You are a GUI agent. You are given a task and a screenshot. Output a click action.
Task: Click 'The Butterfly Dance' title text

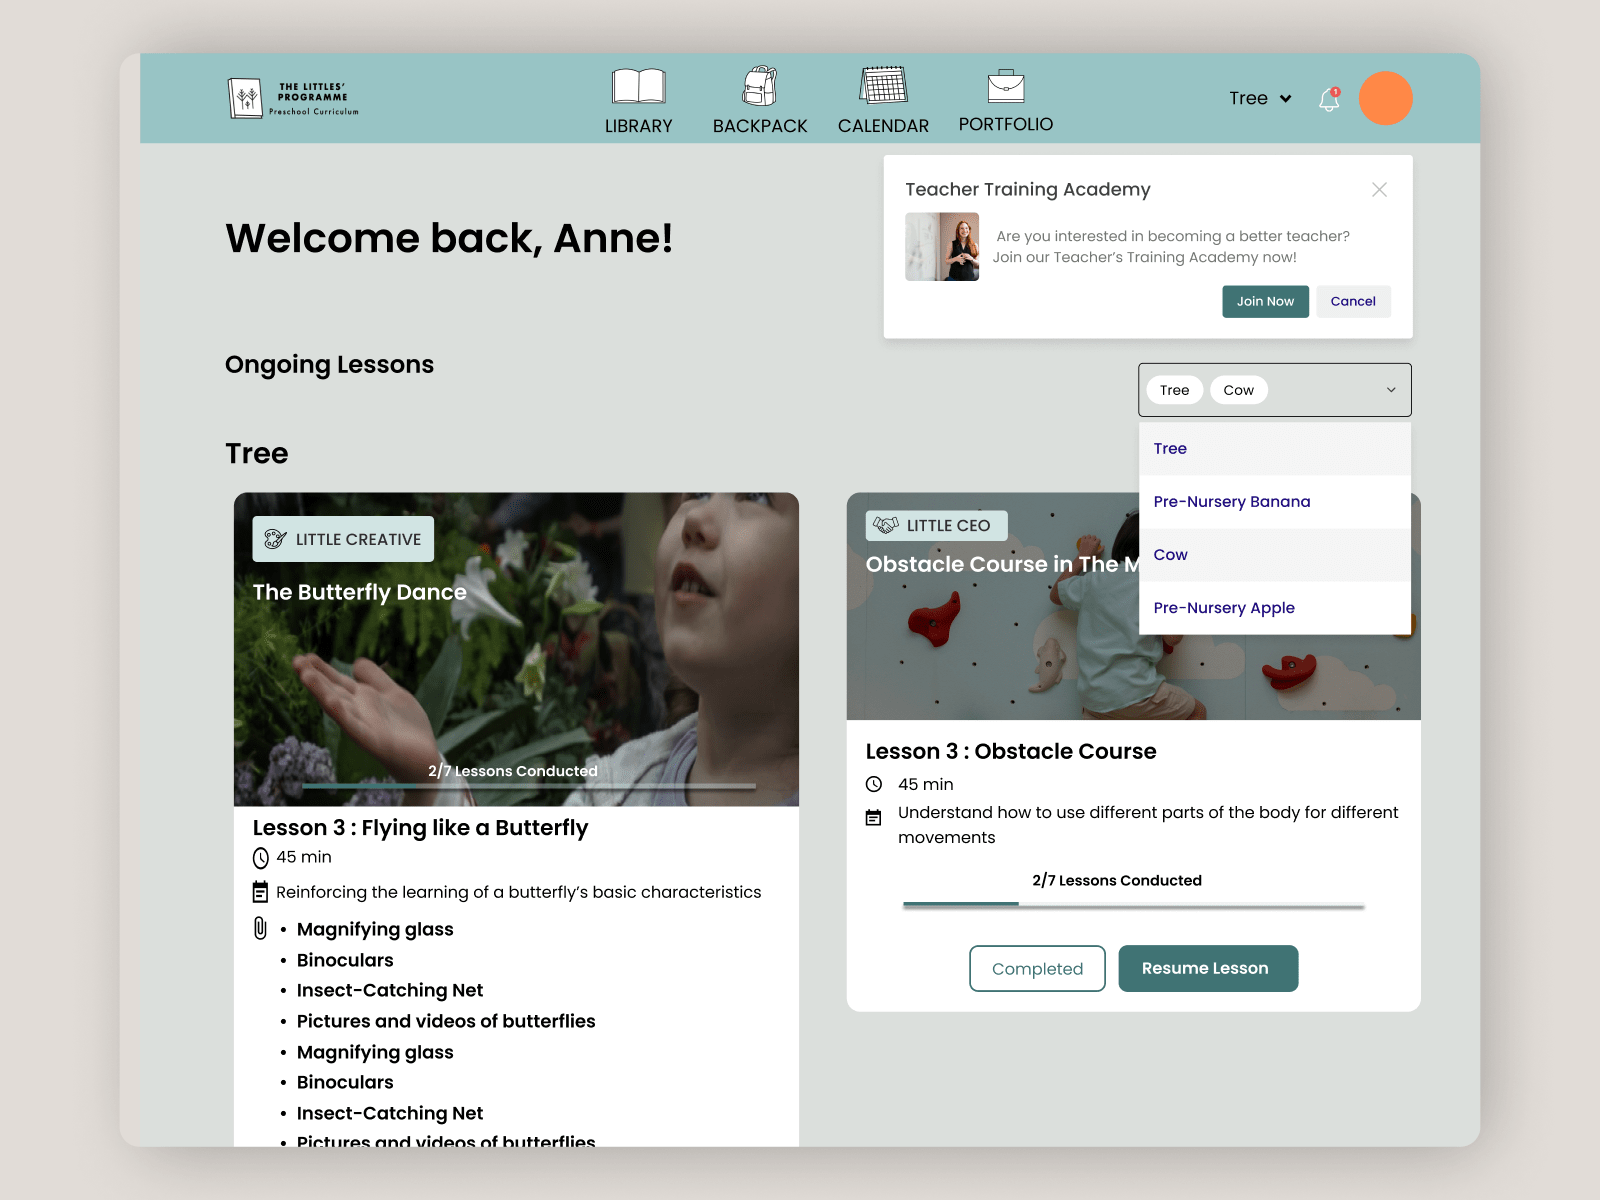click(x=359, y=592)
